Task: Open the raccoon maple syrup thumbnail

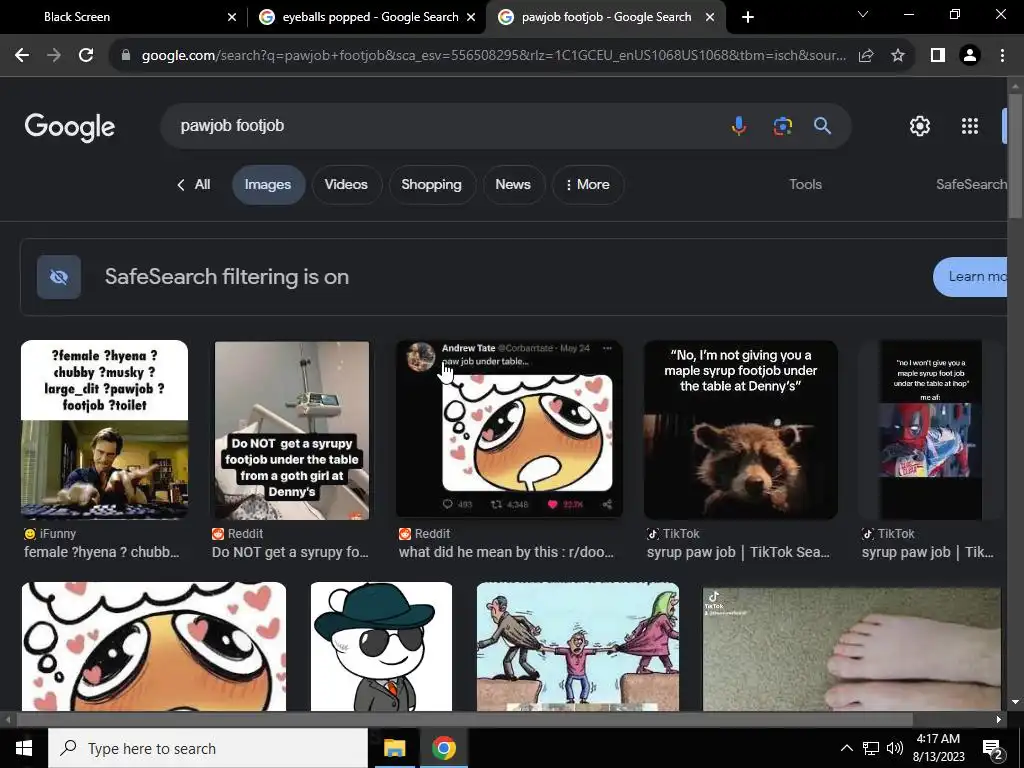Action: (x=741, y=430)
